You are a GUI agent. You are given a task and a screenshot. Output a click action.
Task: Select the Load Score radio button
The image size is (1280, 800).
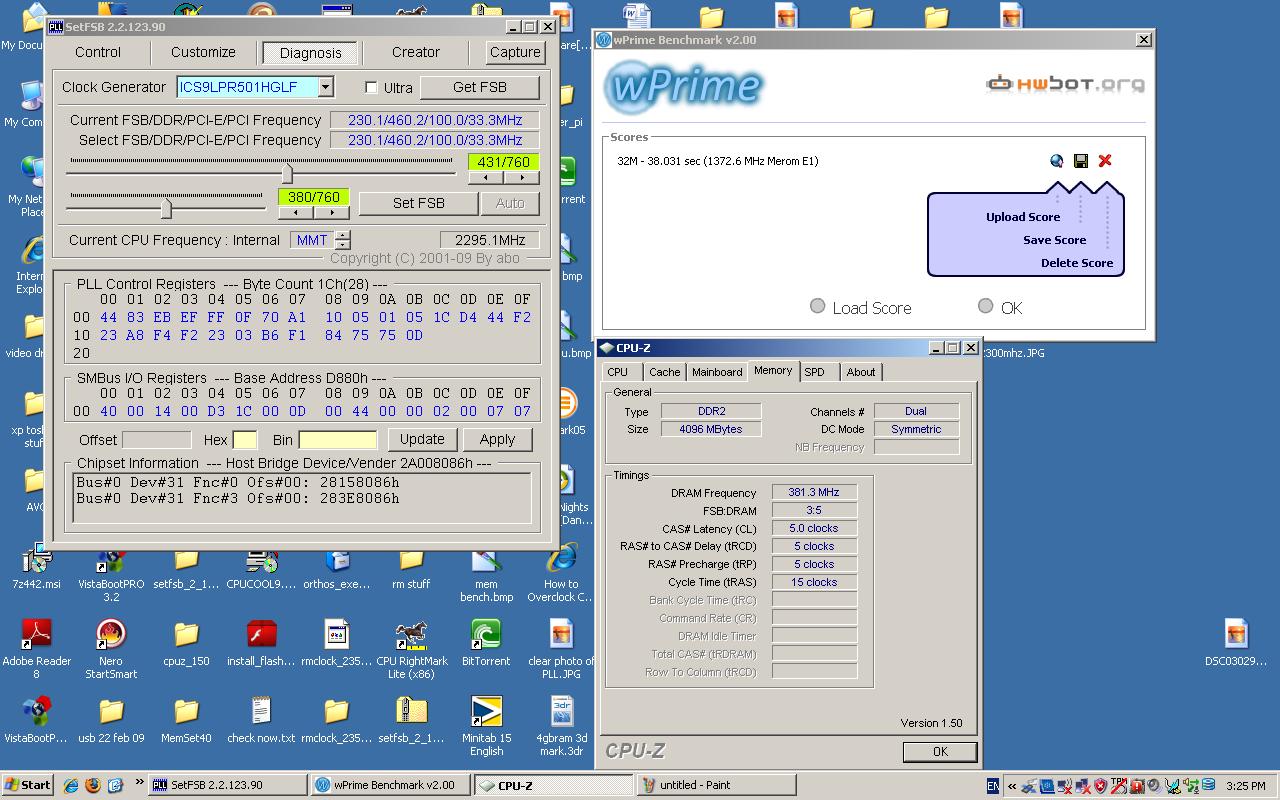(818, 306)
